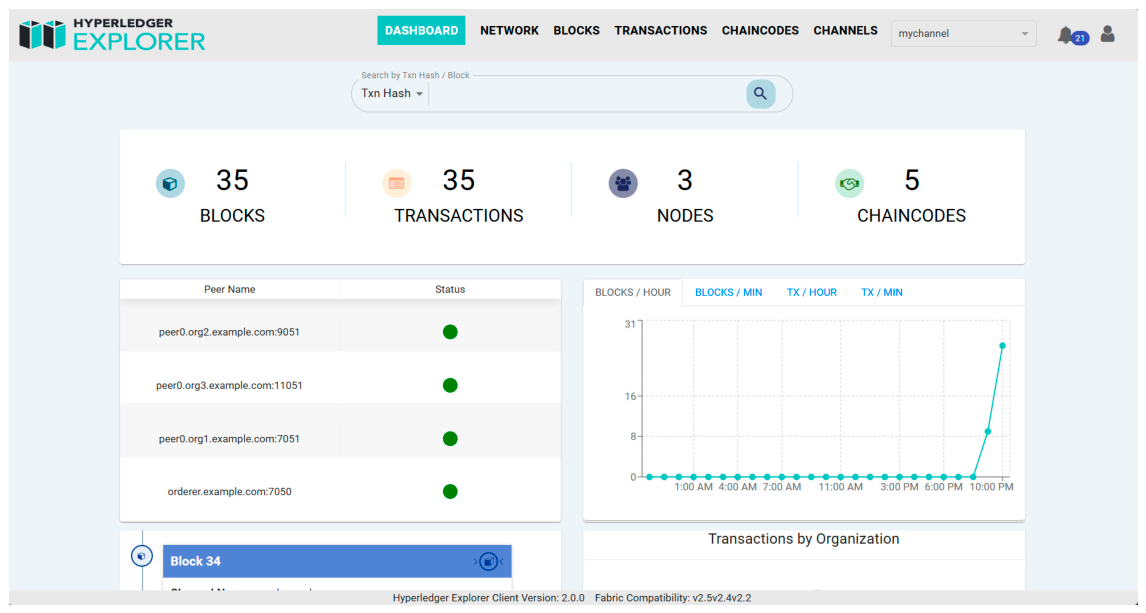Image resolution: width=1146 pixels, height=613 pixels.
Task: Click the Transactions card icon
Action: coord(396,183)
